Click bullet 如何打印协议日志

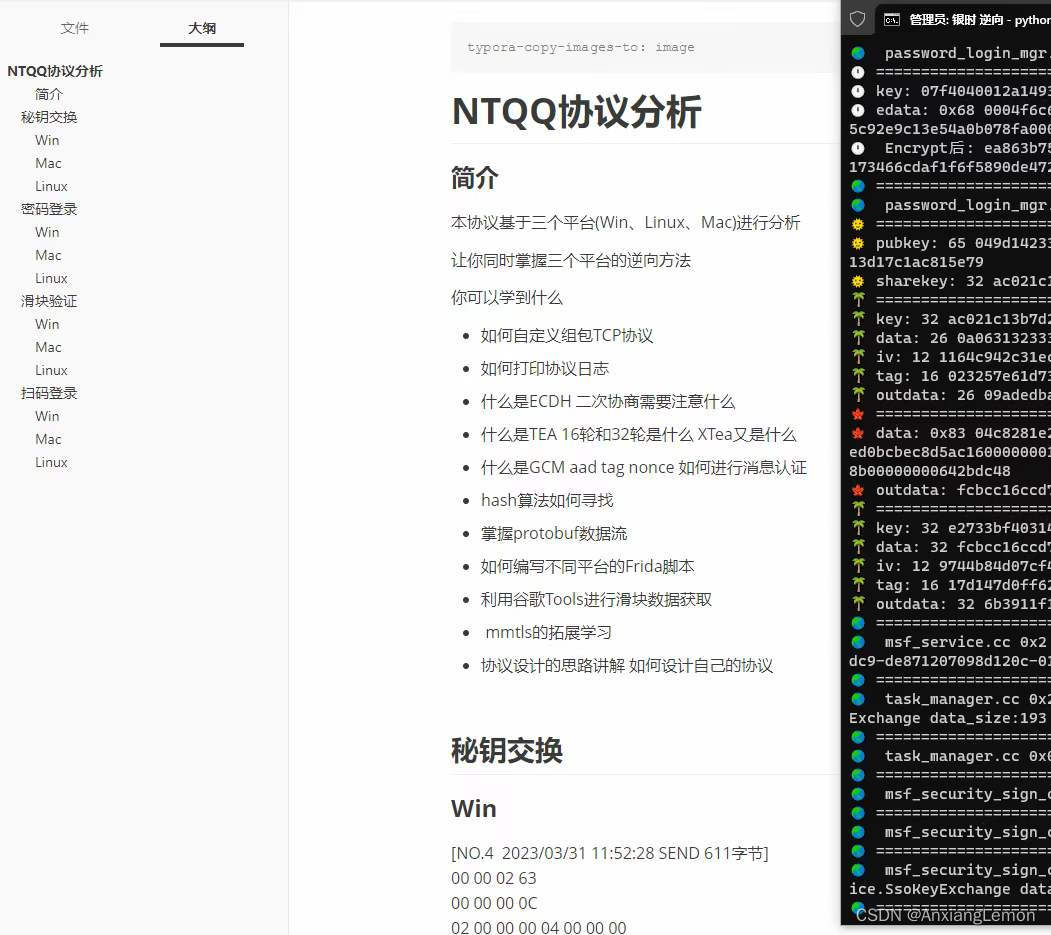[545, 368]
